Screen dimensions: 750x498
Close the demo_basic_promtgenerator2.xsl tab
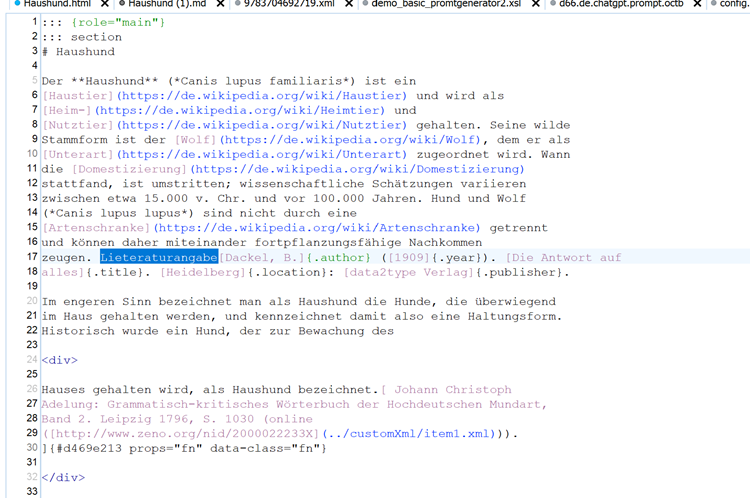click(536, 4)
